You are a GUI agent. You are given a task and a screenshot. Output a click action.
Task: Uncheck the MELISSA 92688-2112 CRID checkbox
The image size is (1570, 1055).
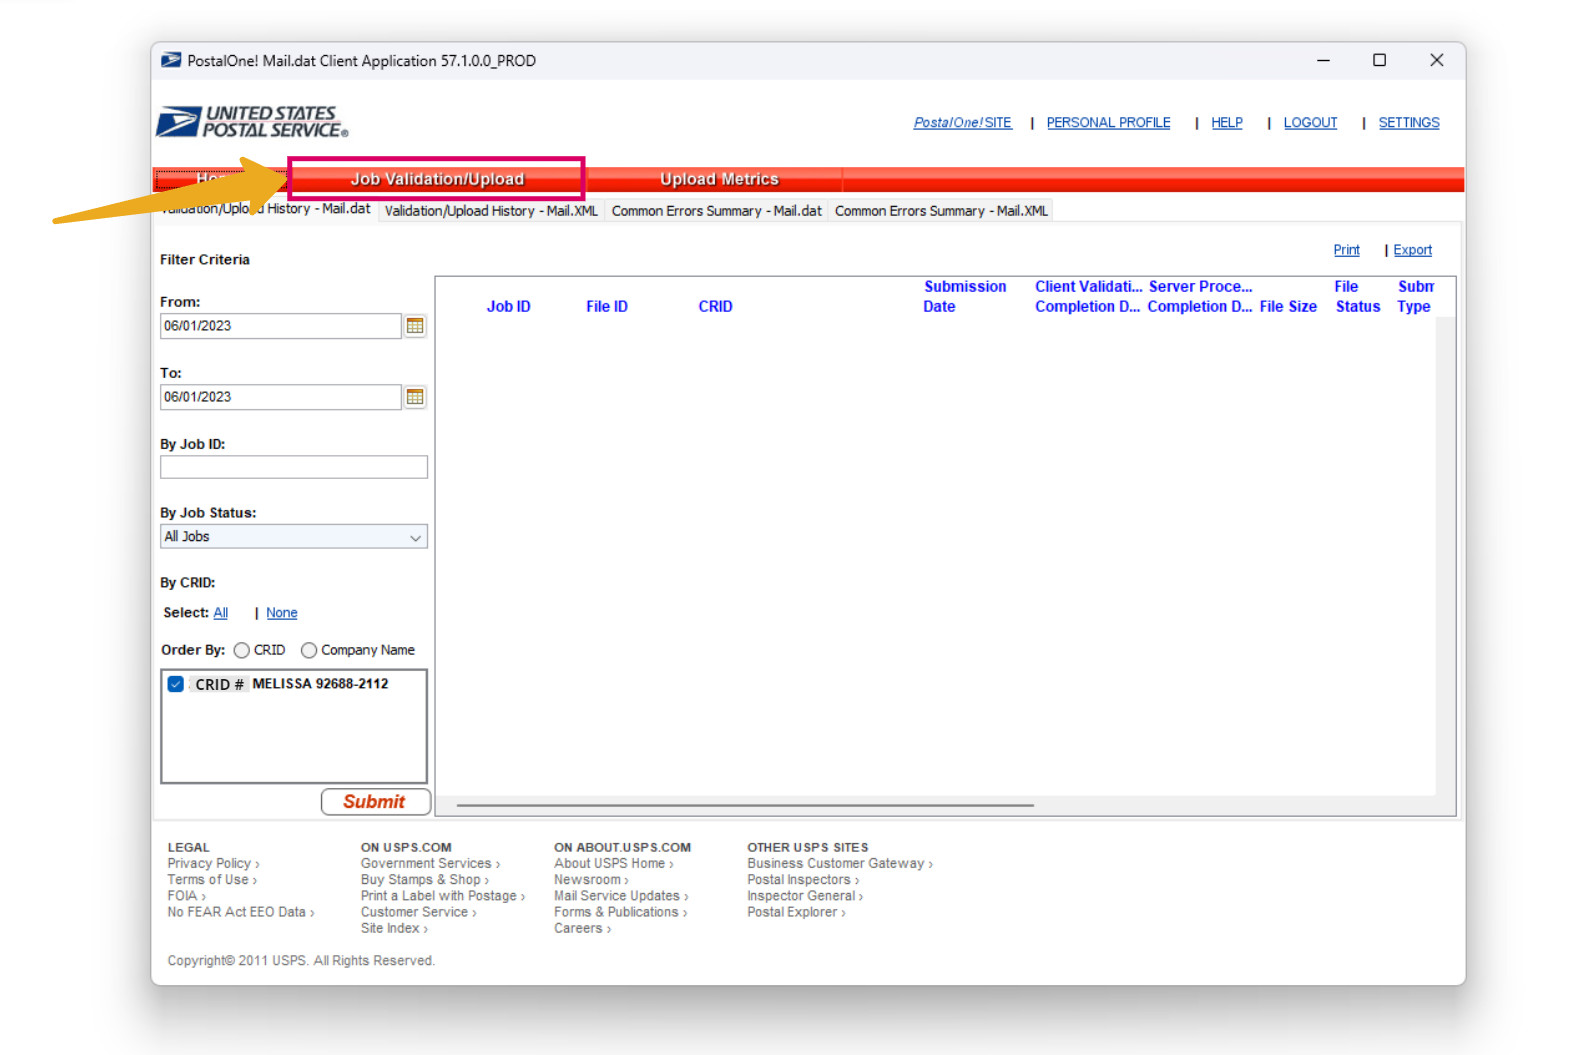pos(176,684)
